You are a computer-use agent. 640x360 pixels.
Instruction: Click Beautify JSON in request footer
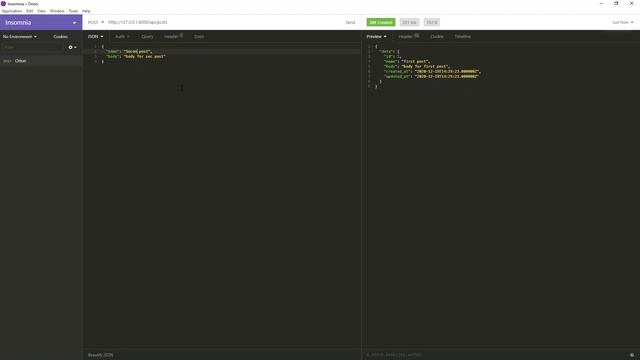tap(100, 355)
